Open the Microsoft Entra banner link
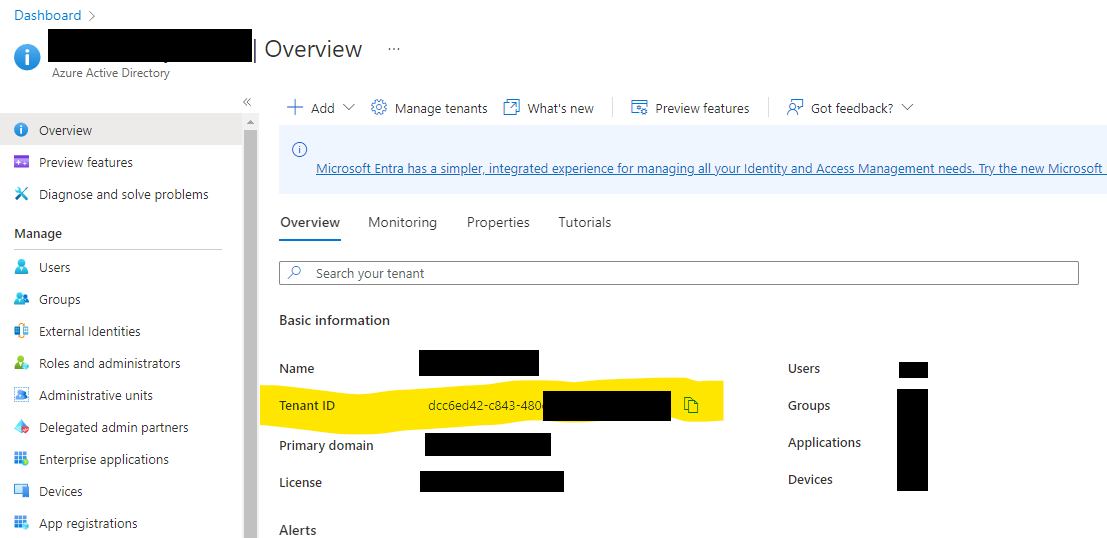This screenshot has width=1107, height=538. [711, 169]
